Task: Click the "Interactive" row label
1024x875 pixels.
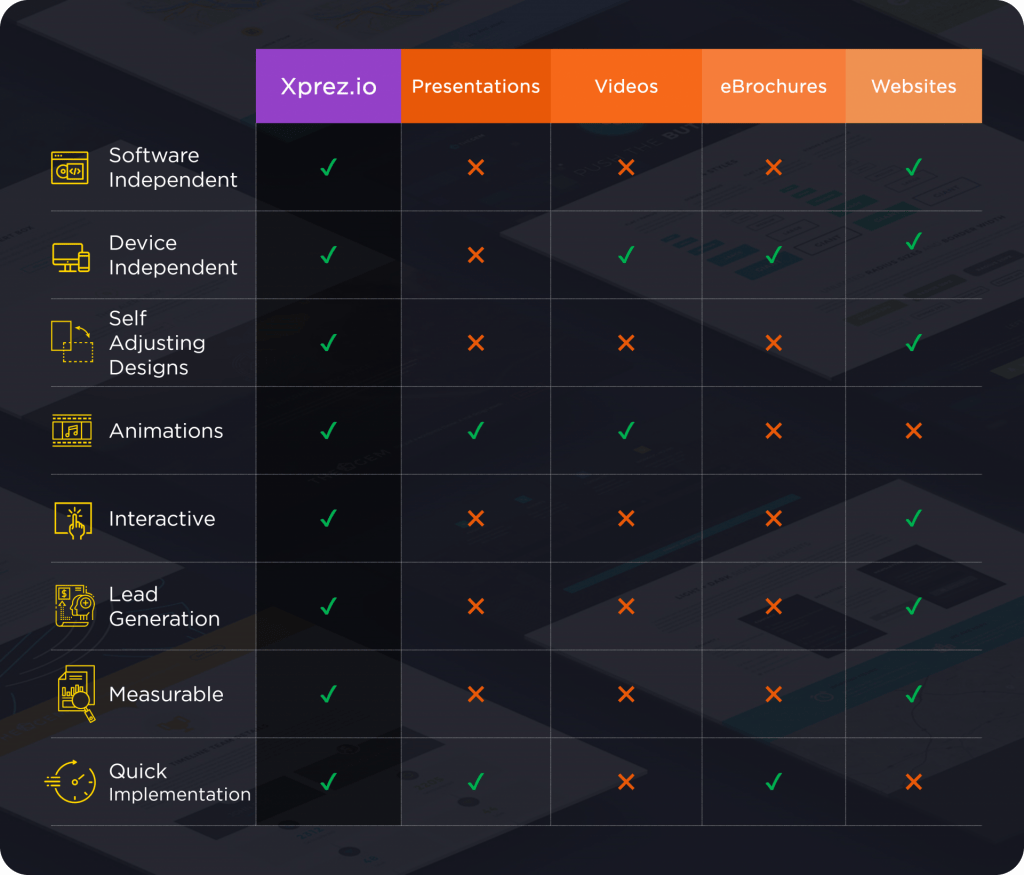Action: (x=162, y=518)
